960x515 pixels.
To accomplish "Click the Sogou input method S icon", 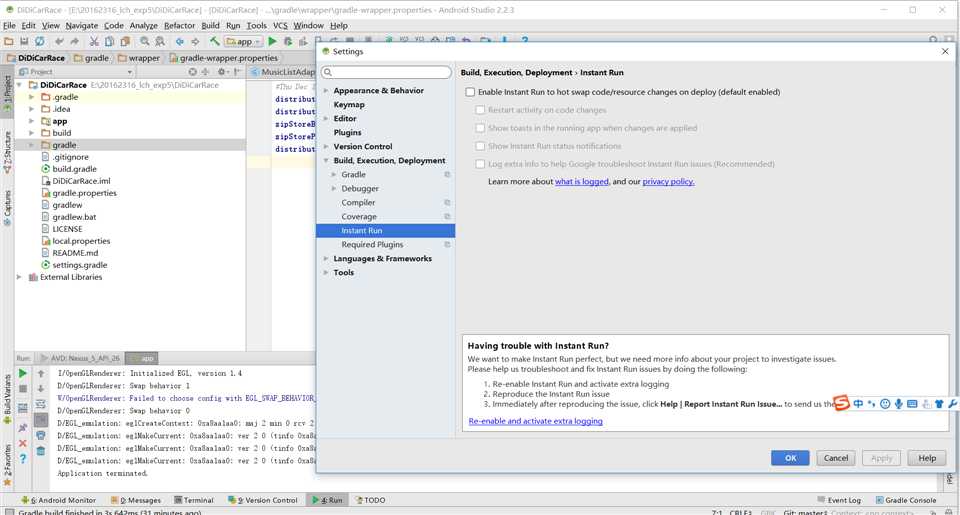I will (842, 403).
